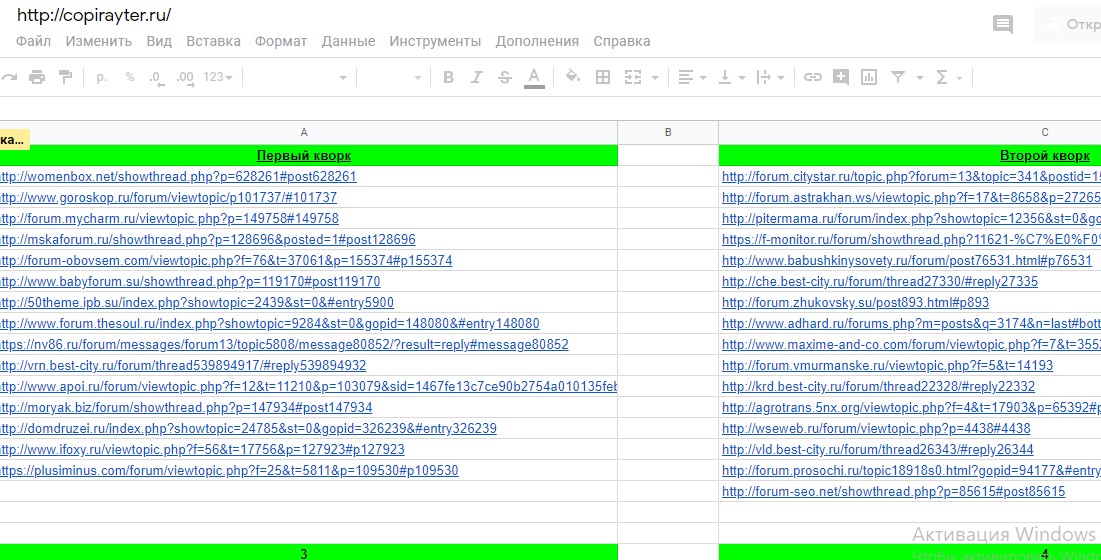Expand the text wrapping options arrow

click(x=780, y=78)
